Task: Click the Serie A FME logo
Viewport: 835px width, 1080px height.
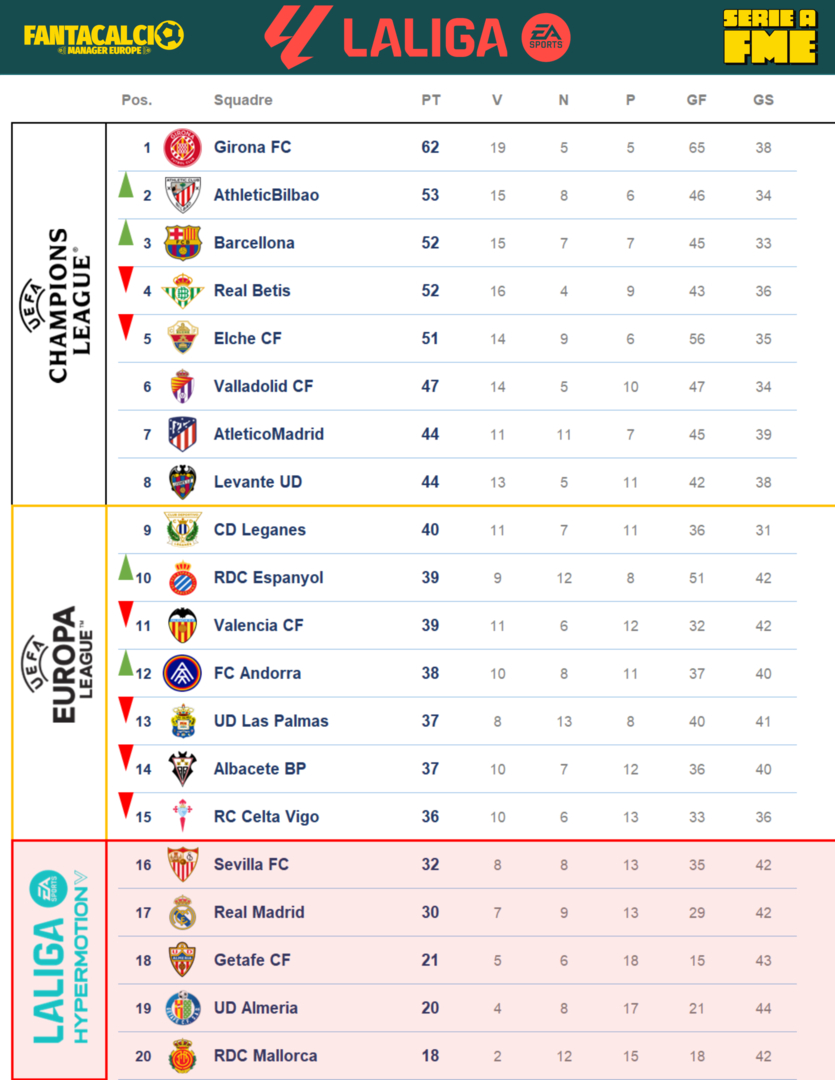Action: (768, 37)
